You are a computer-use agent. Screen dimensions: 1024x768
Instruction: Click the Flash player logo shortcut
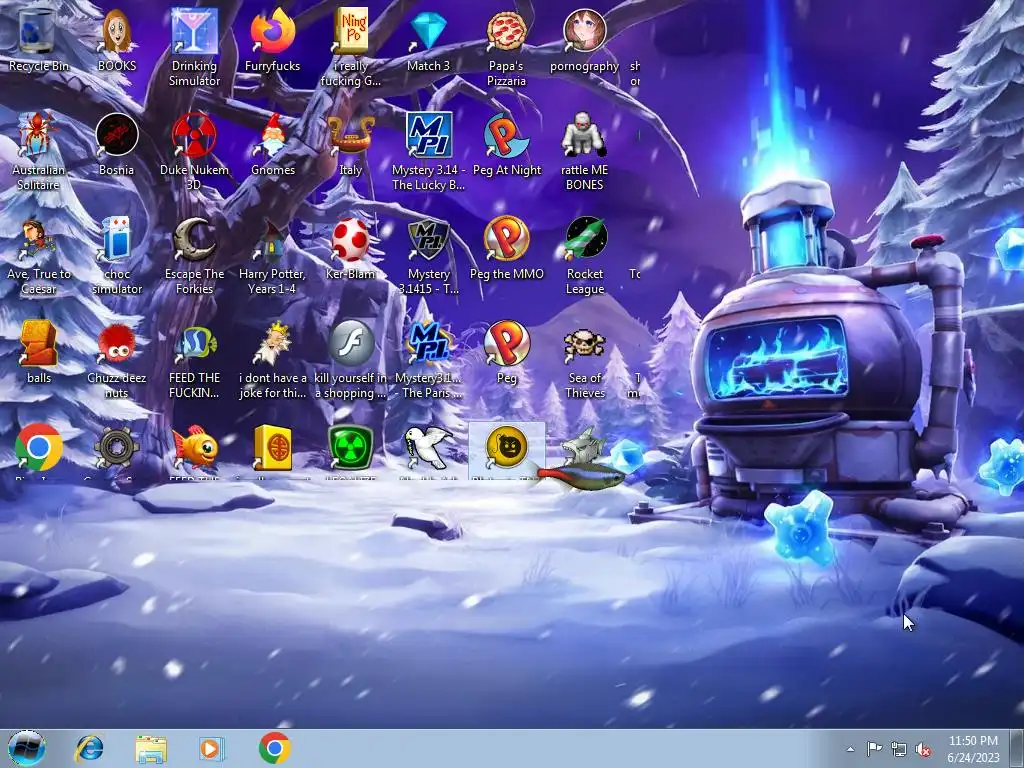(350, 344)
